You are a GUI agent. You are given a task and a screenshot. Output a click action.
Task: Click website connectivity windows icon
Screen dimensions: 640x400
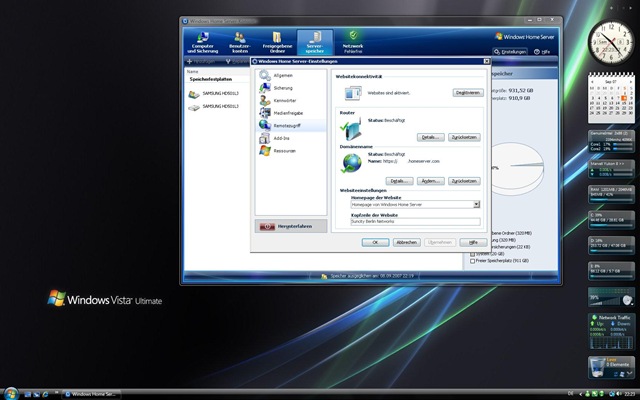353,93
